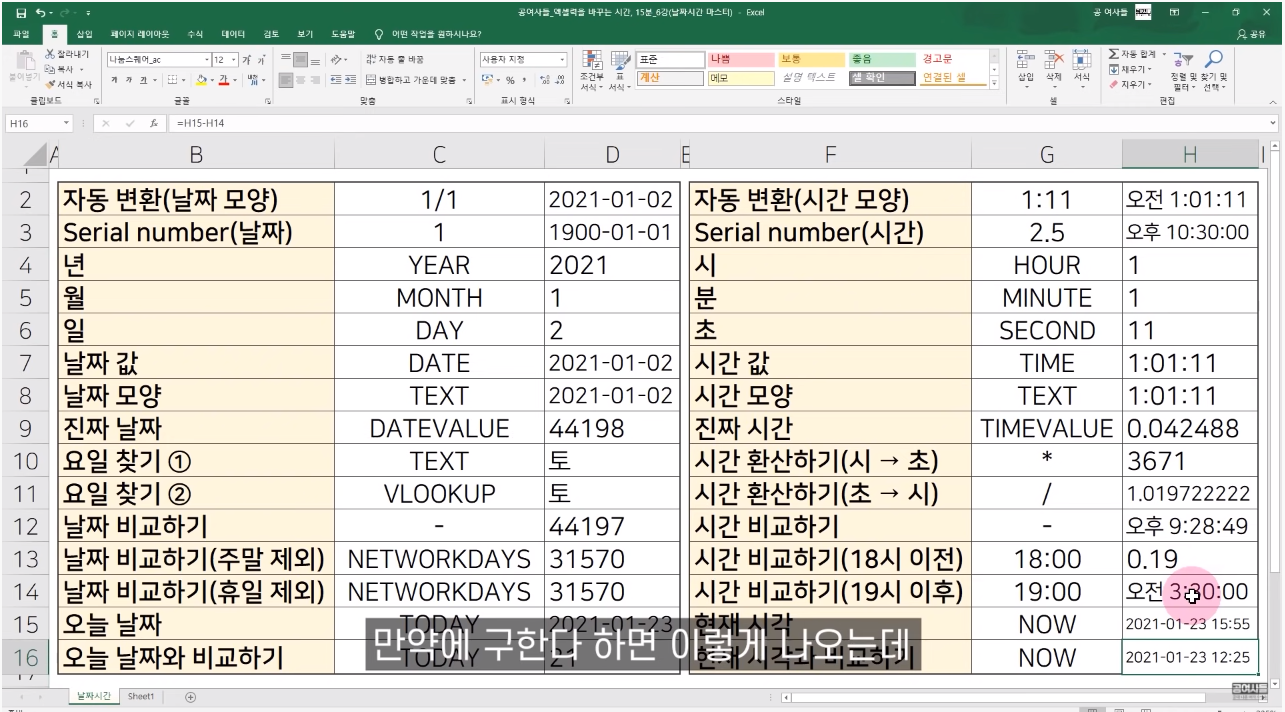Increase decimal places
The width and height of the screenshot is (1285, 712).
click(543, 80)
